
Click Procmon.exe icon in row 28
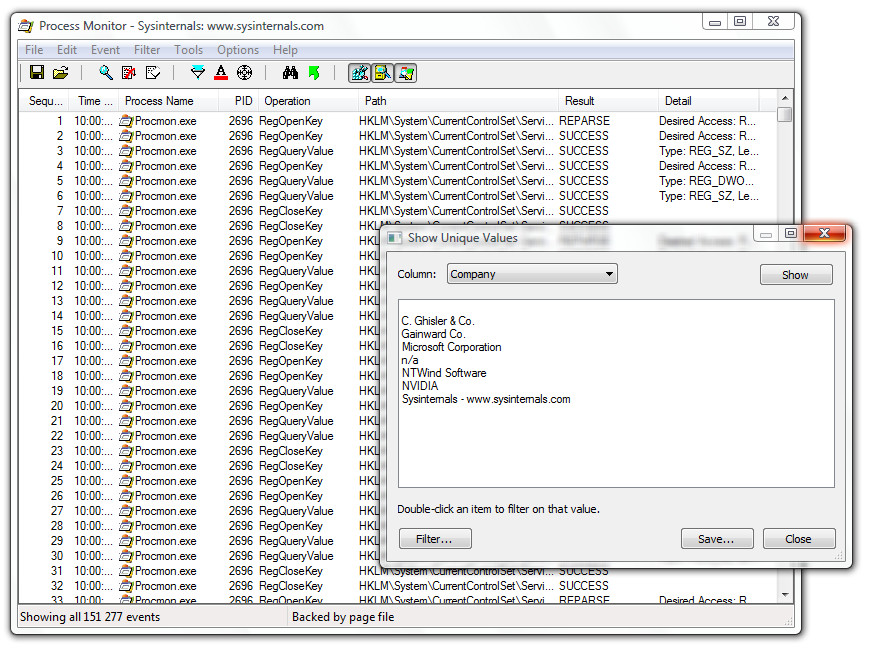coord(126,526)
